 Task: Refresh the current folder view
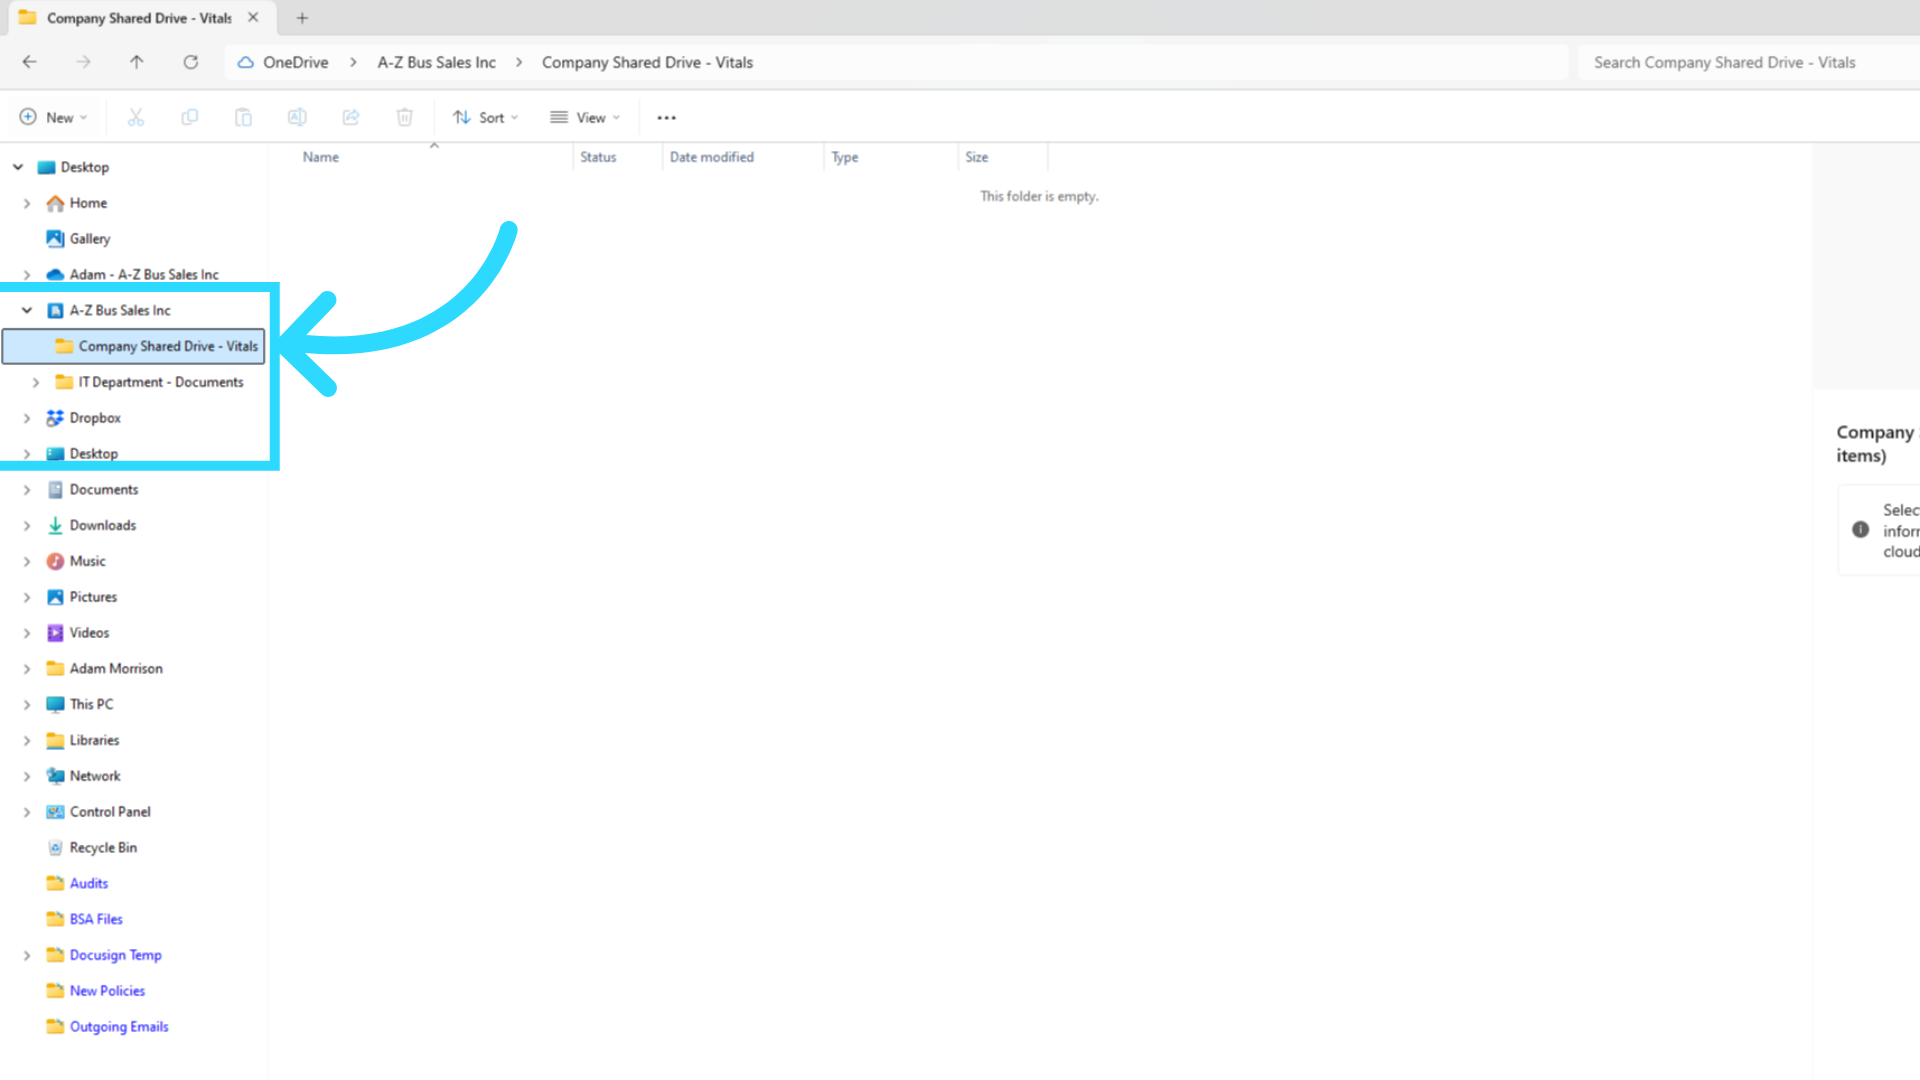coord(190,62)
